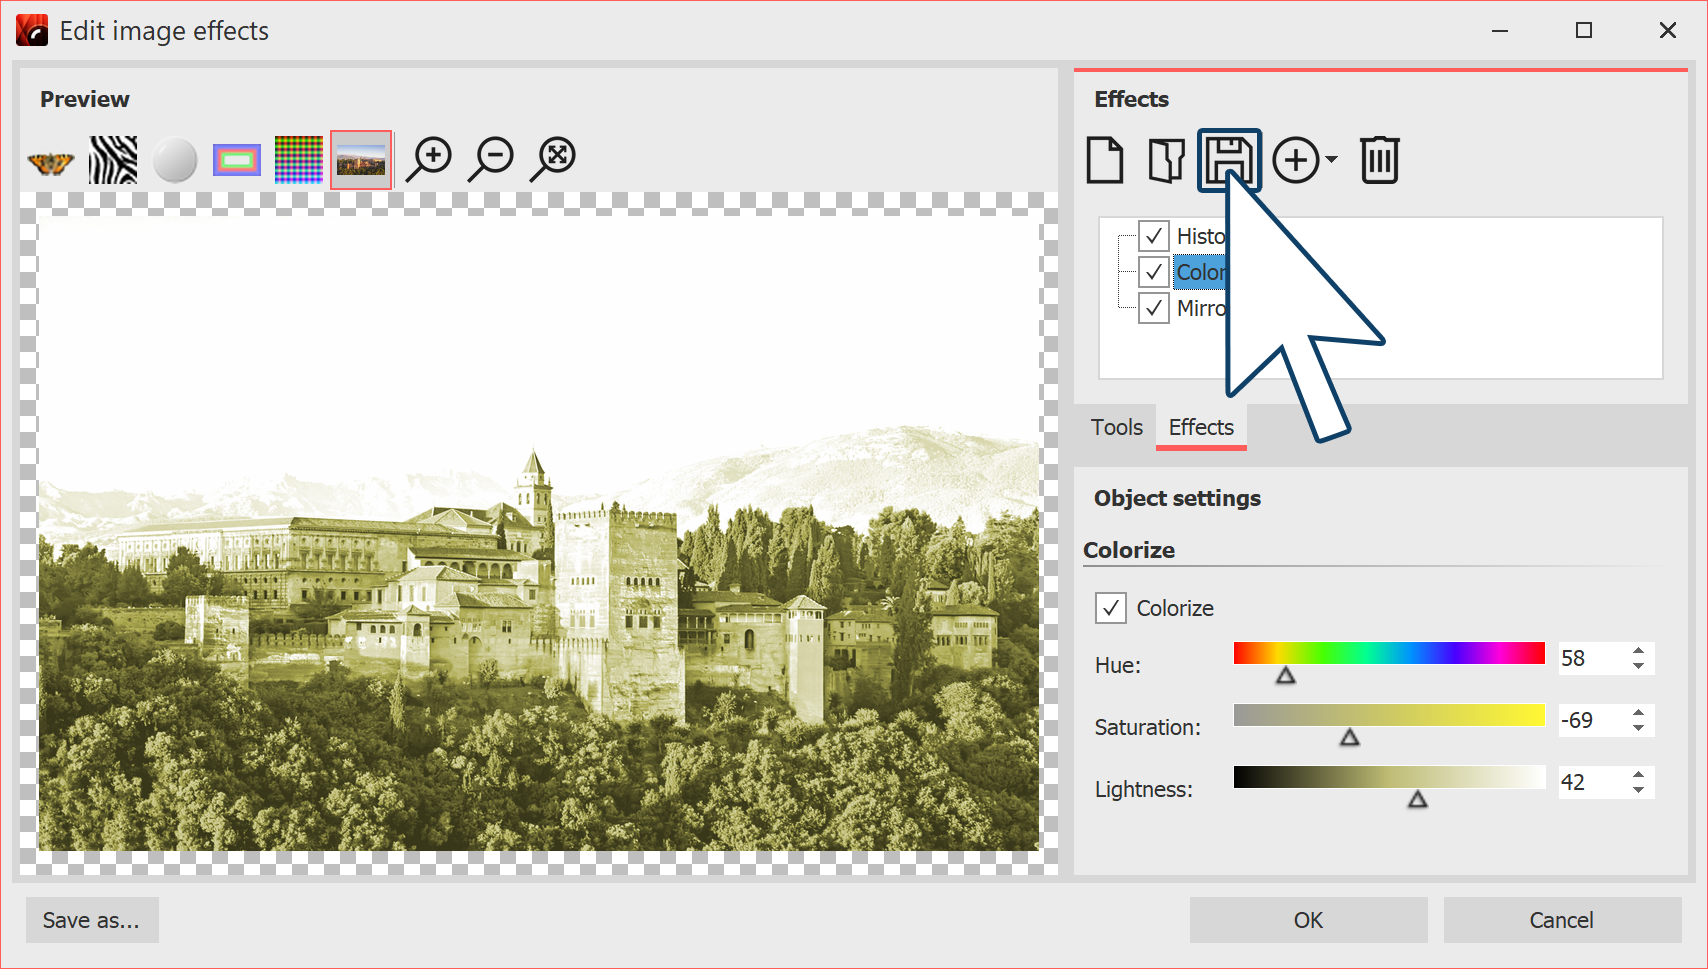Switch to the Tools tab
Viewport: 1708px width, 969px height.
pyautogui.click(x=1117, y=427)
